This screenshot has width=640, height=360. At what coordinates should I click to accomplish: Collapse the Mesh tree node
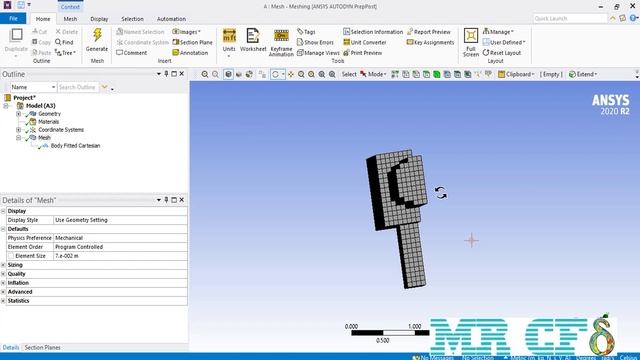18,138
